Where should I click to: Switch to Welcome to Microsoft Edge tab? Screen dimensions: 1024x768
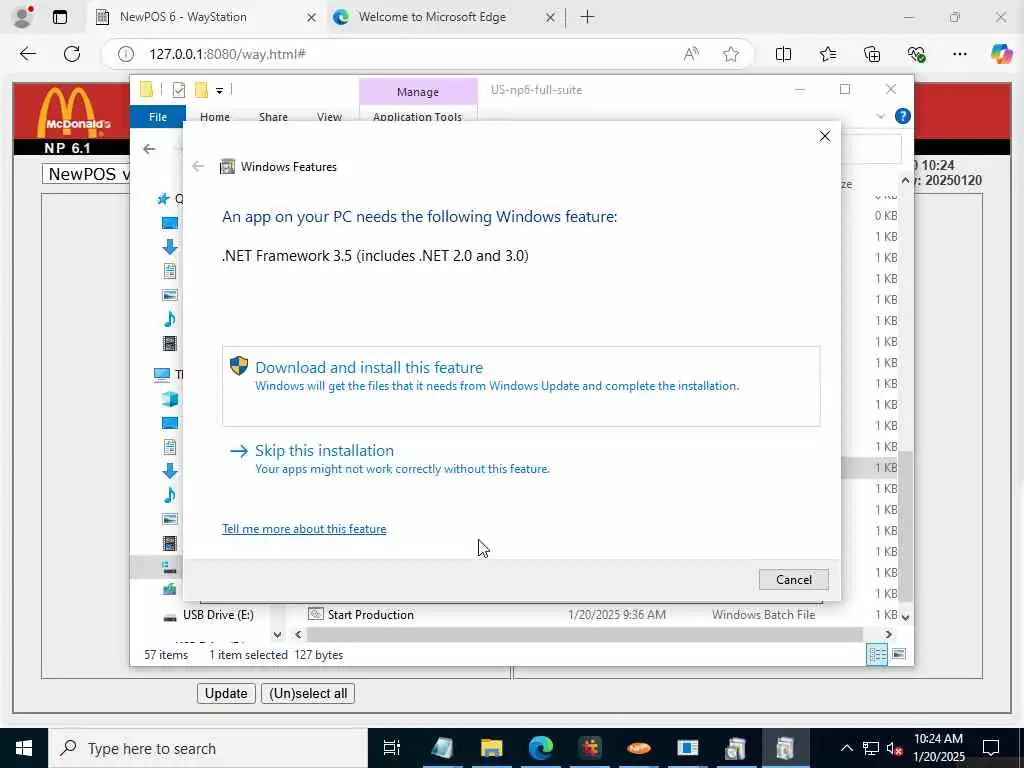[x=432, y=17]
